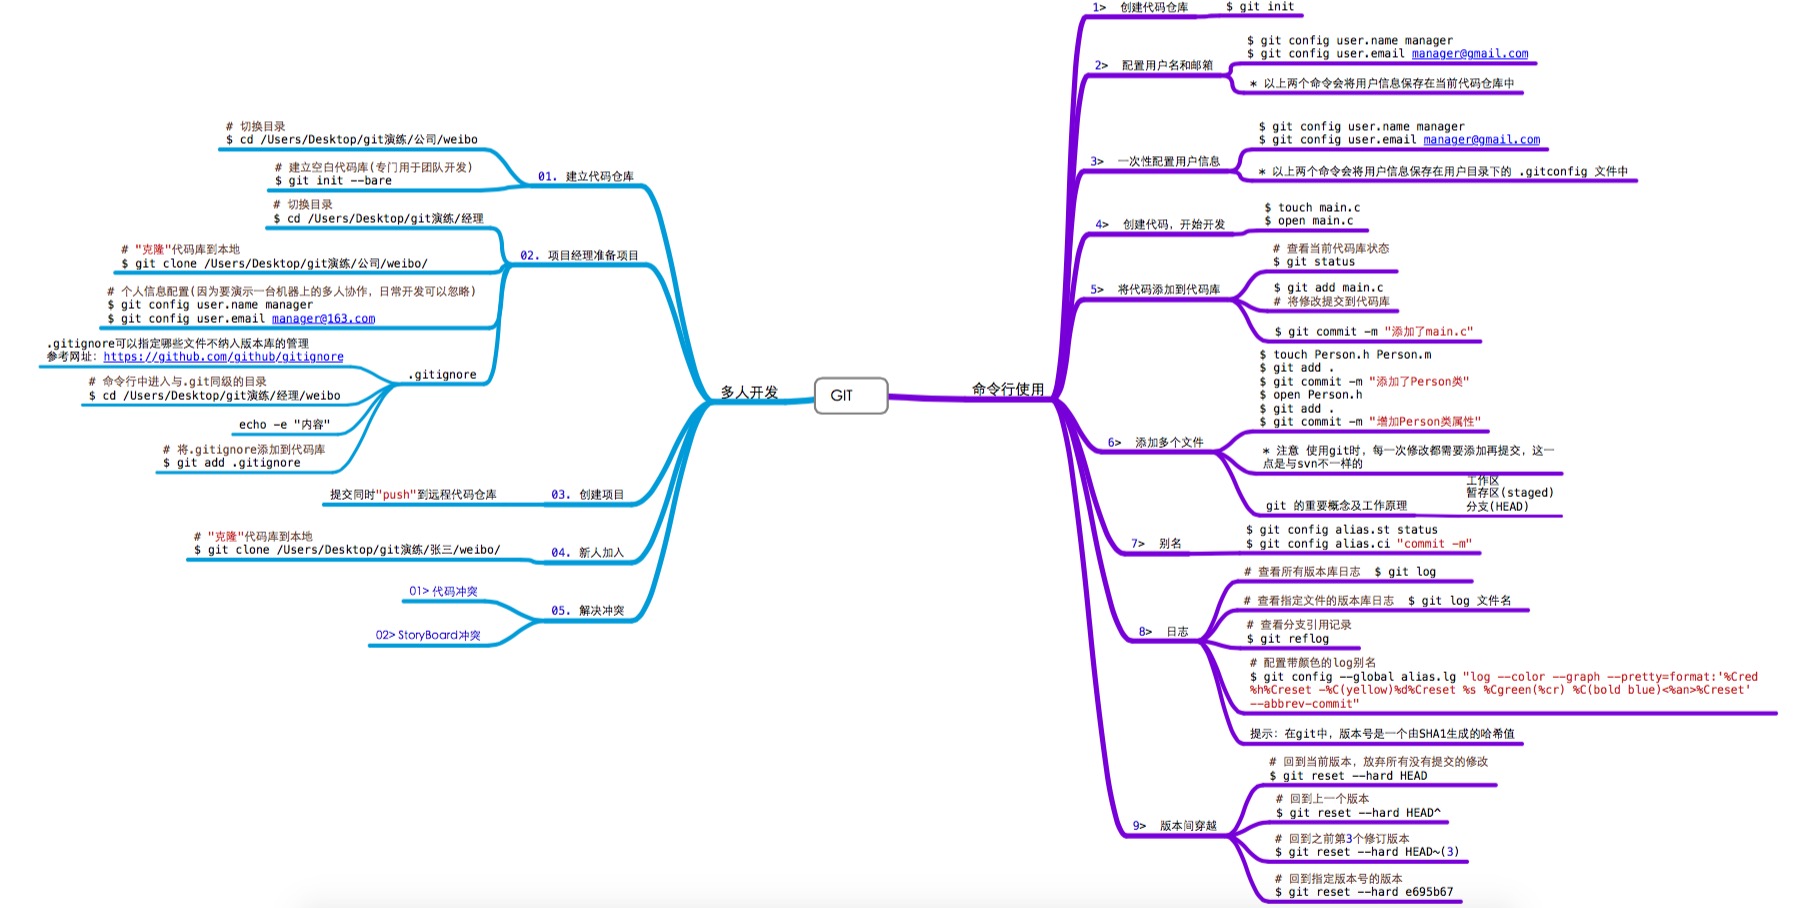This screenshot has height=908, width=1807.
Task: Select the '$ git init --bare' text
Action: (334, 180)
